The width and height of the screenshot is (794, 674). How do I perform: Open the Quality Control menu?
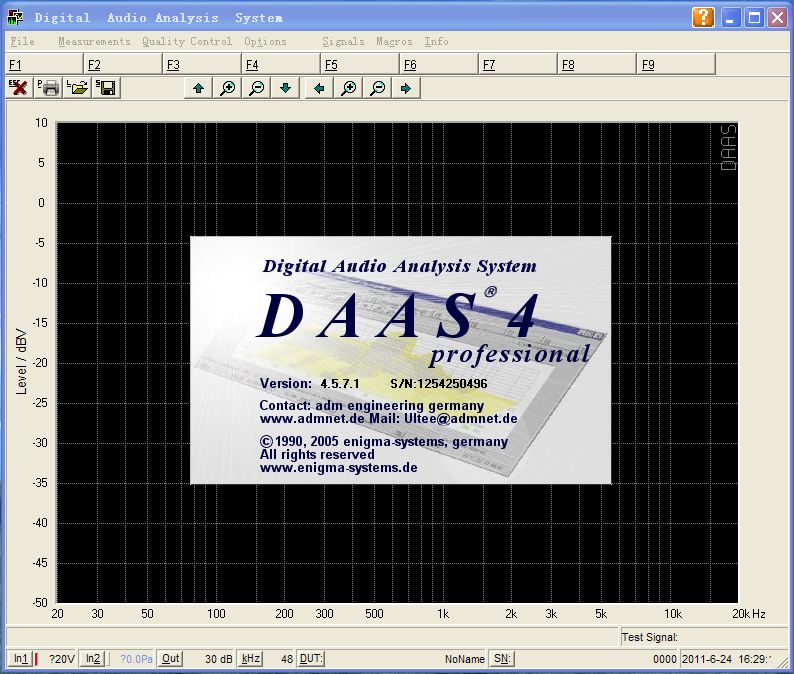pyautogui.click(x=187, y=42)
